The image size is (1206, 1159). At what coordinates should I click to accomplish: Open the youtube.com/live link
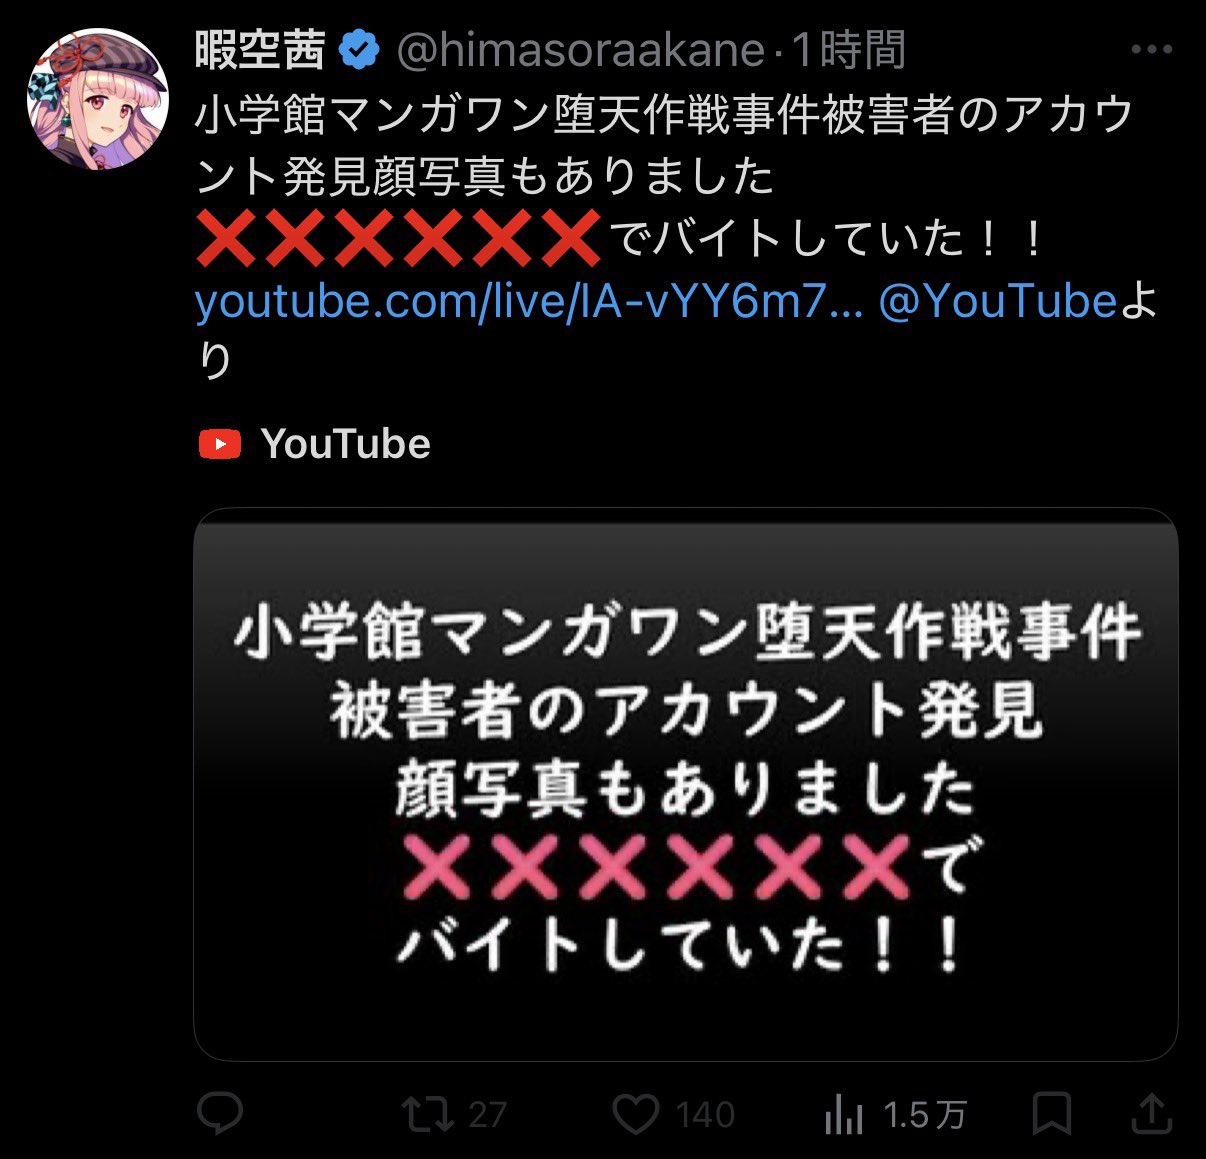[529, 300]
